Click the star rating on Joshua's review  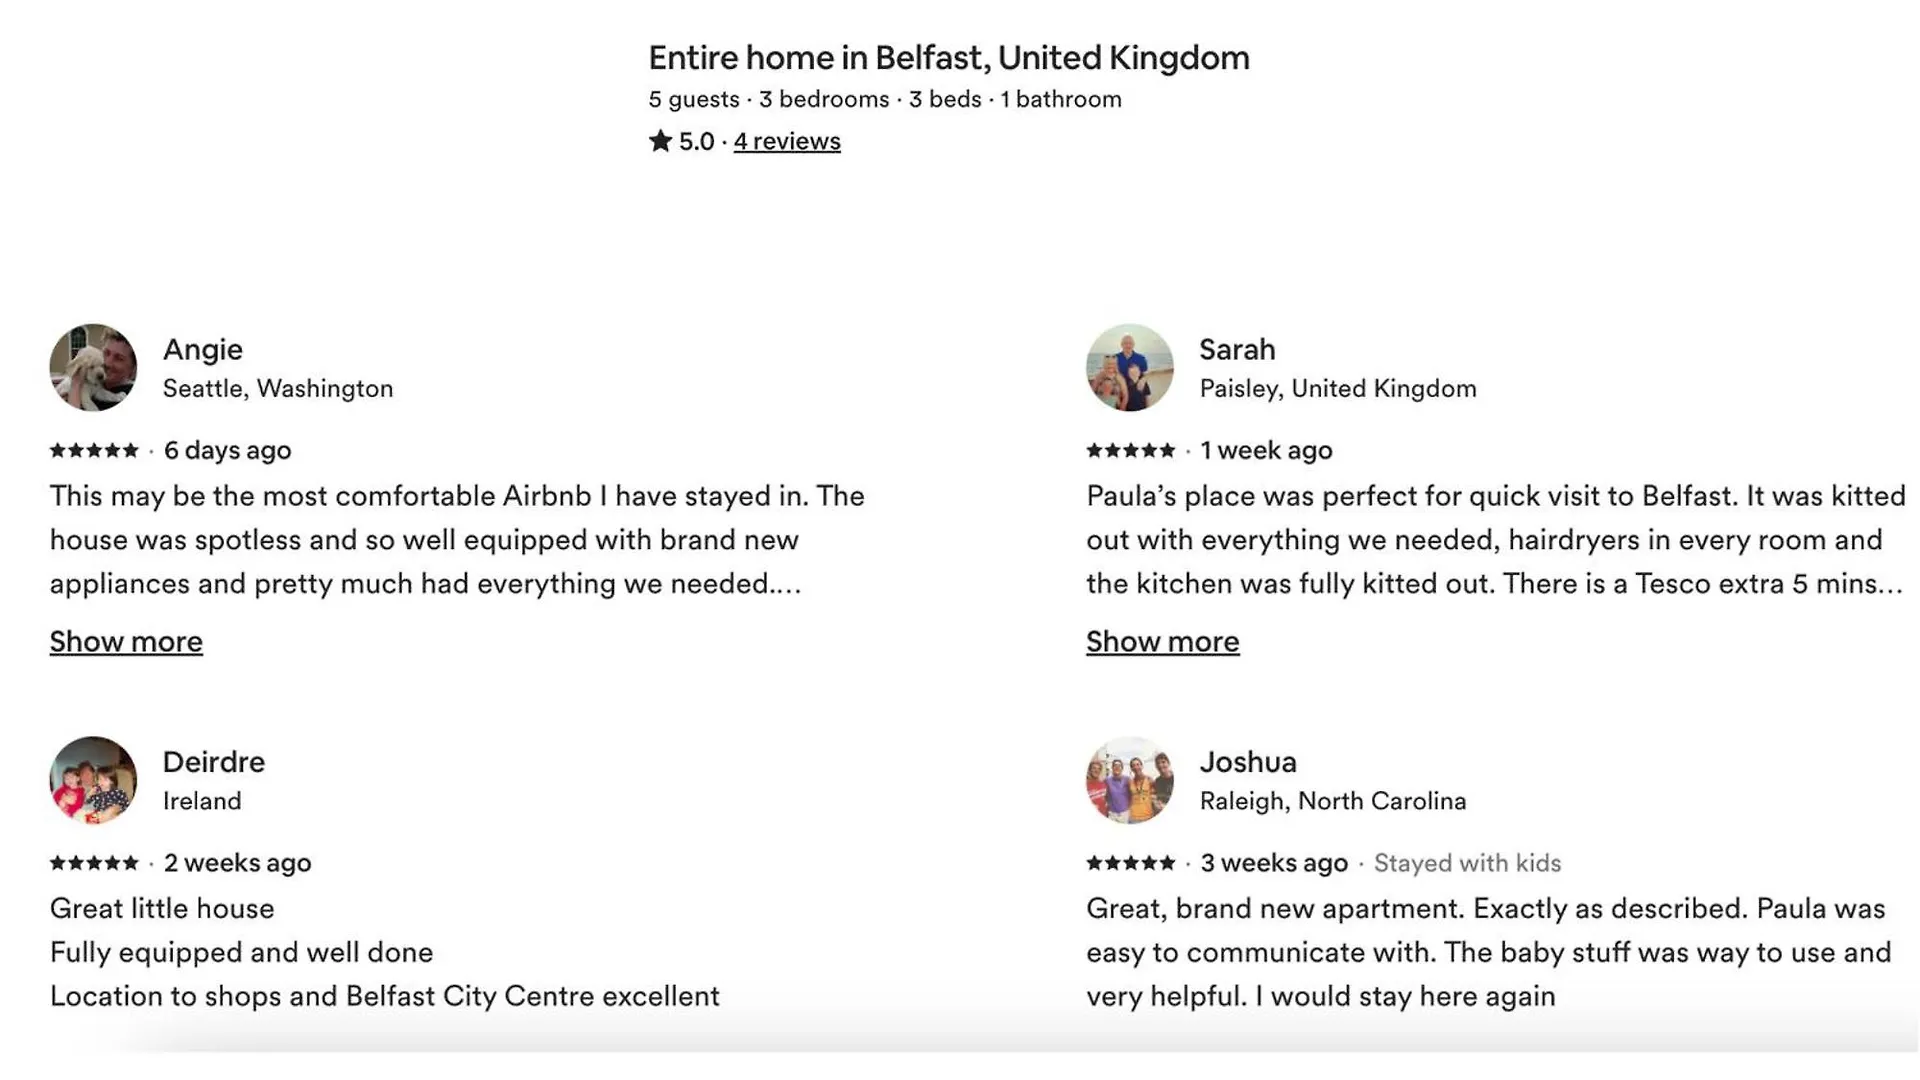pyautogui.click(x=1131, y=863)
